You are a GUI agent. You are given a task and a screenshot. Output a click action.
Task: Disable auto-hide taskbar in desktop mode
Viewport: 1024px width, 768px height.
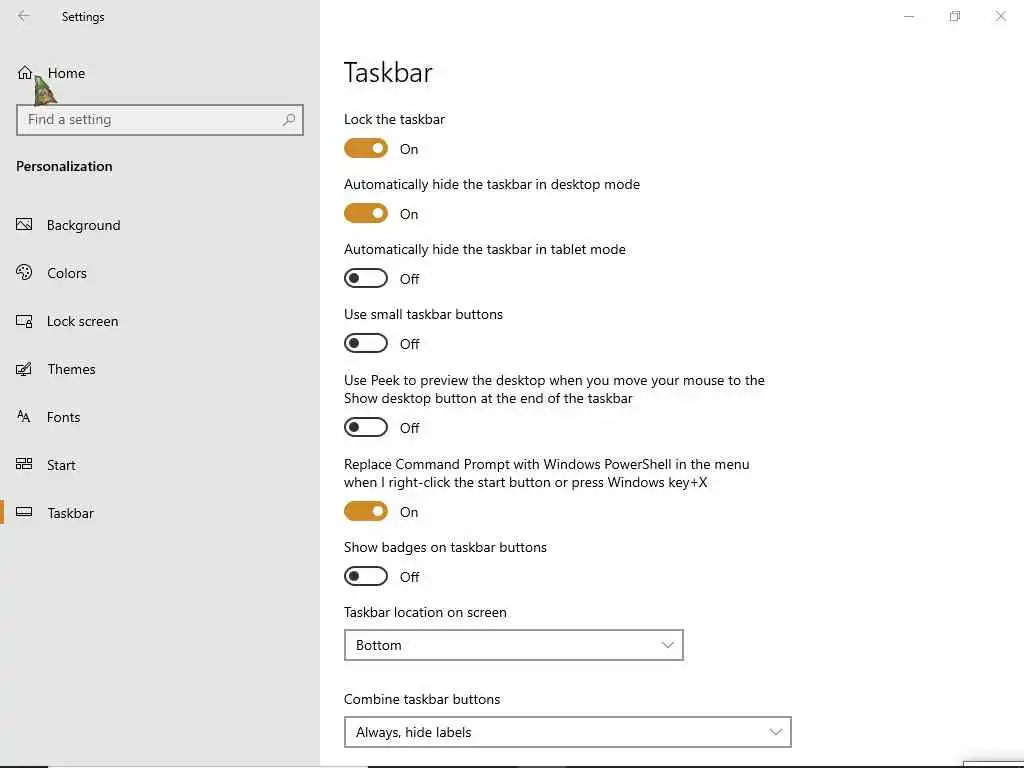point(366,214)
